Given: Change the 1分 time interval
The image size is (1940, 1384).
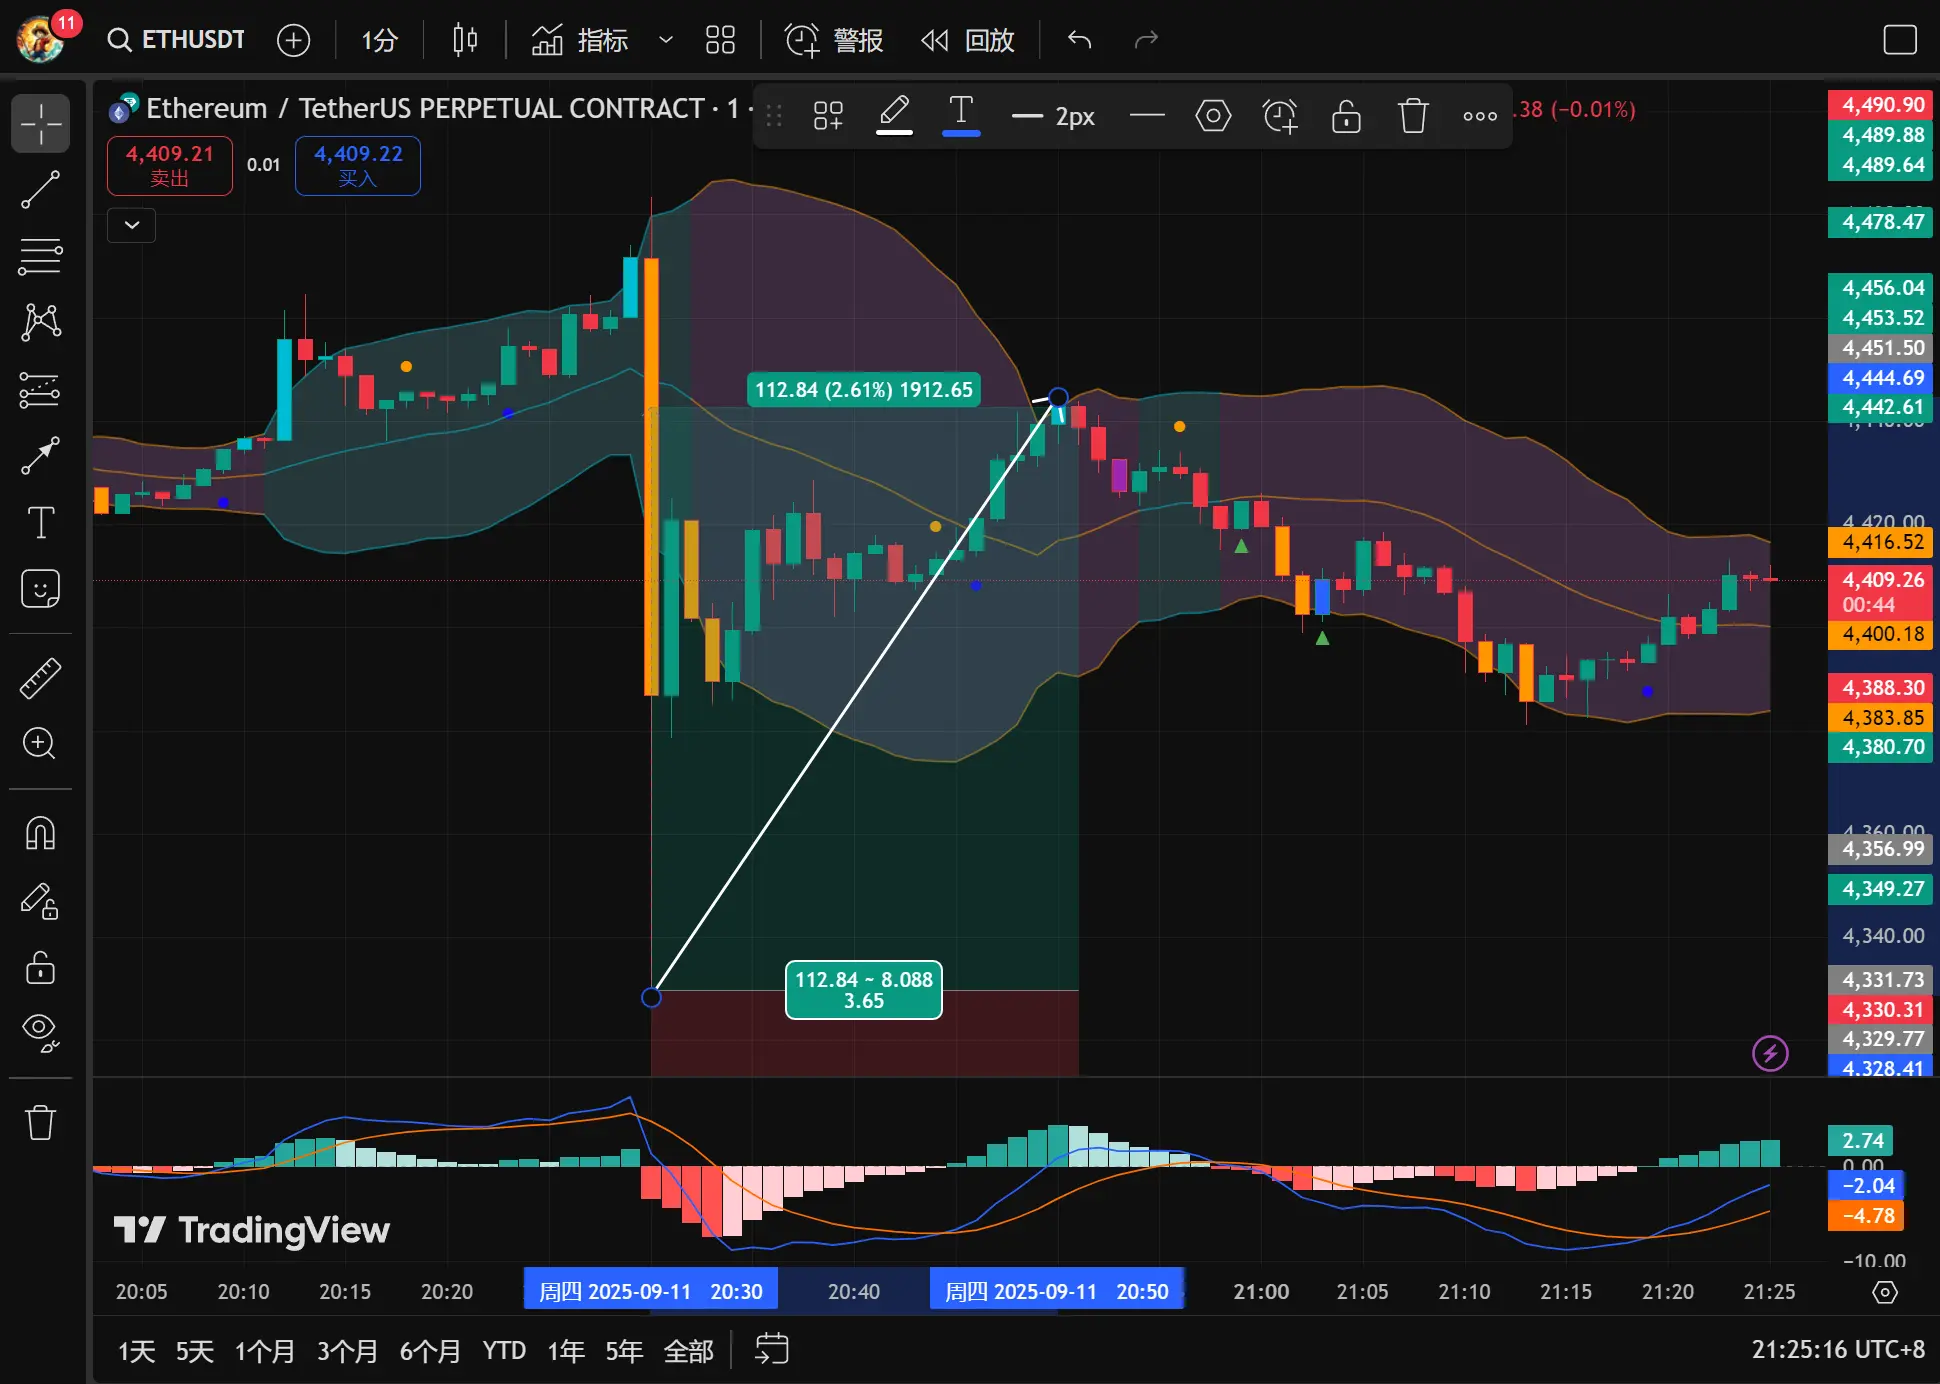Looking at the screenshot, I should (379, 40).
